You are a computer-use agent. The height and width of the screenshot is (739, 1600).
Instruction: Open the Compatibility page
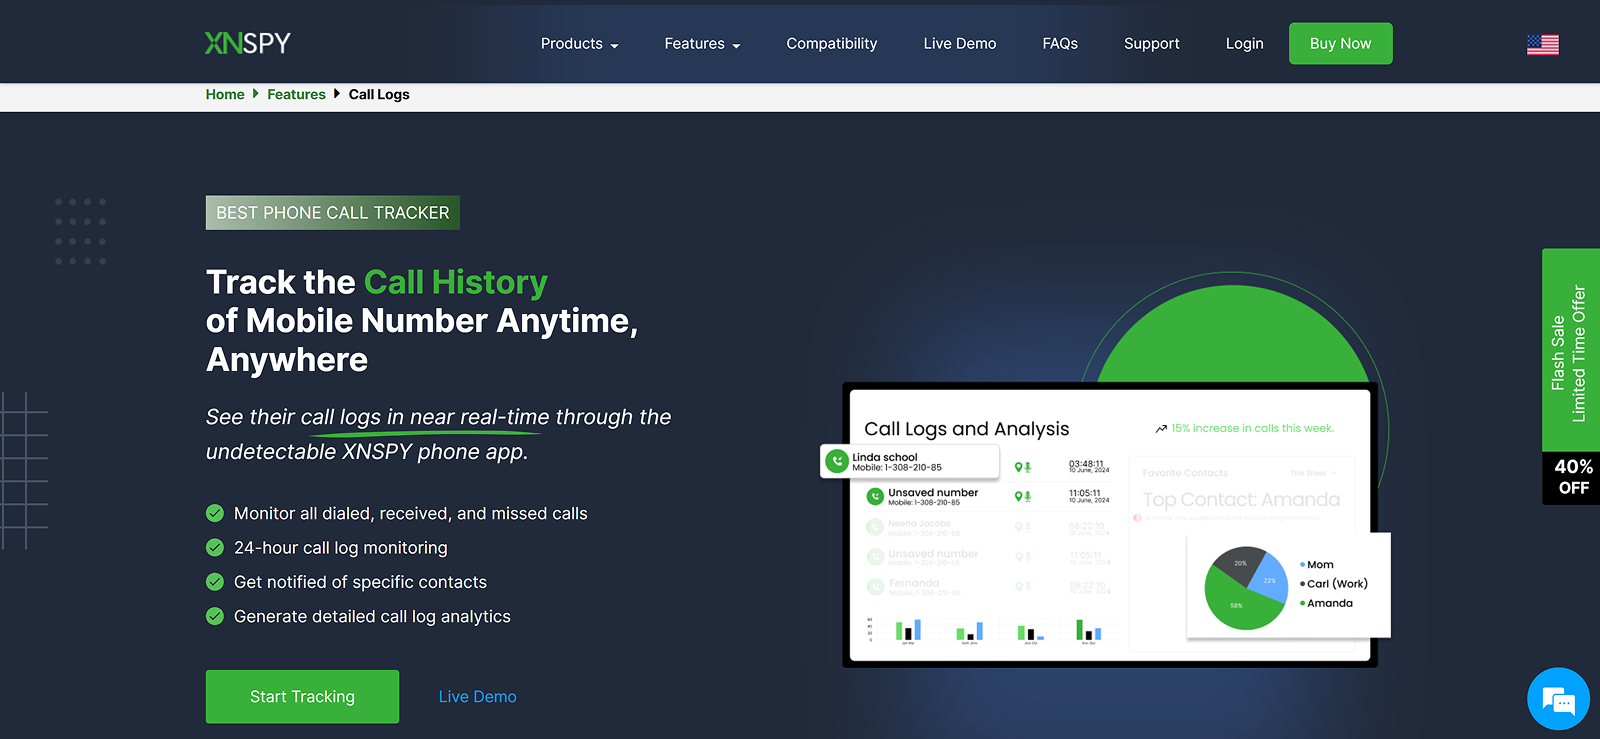832,44
